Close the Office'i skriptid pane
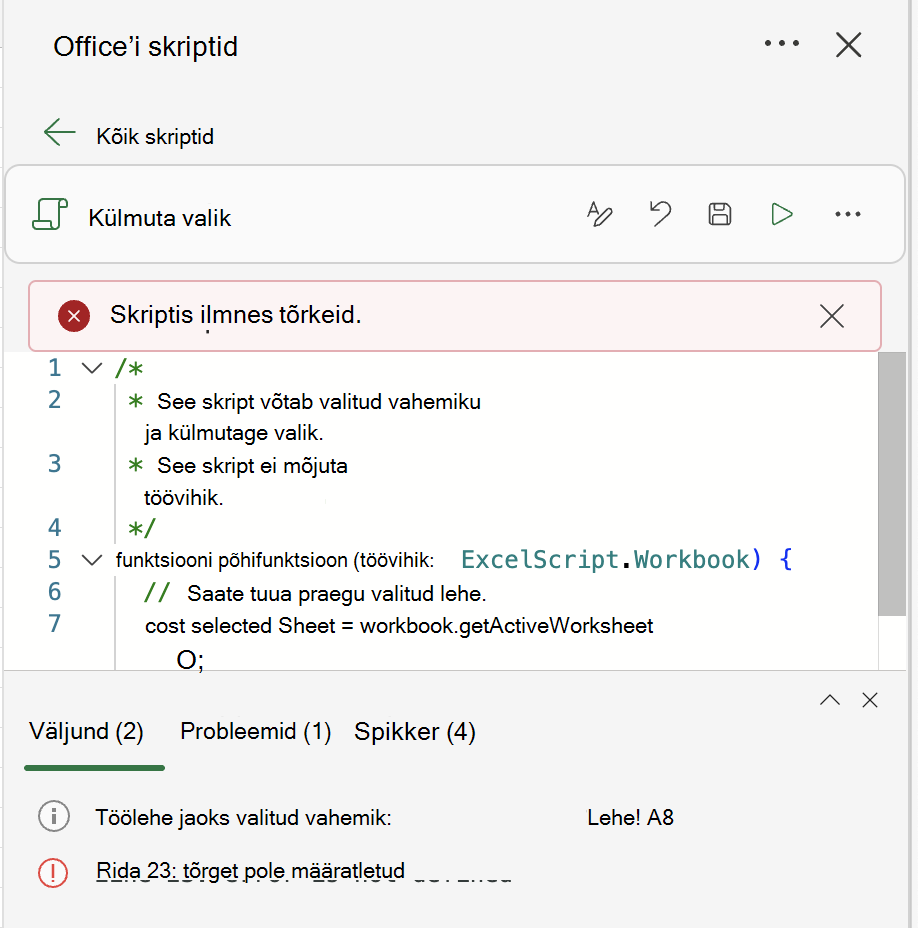 (x=848, y=44)
